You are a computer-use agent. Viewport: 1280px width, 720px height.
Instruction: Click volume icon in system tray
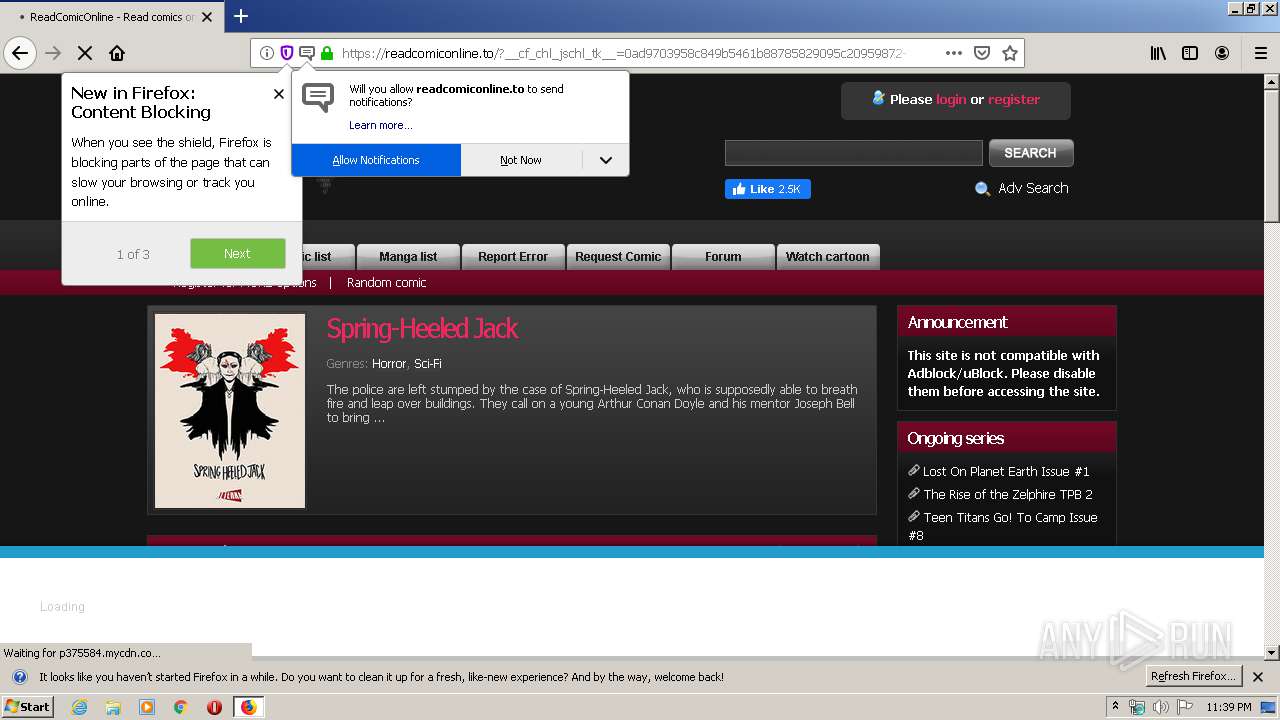(x=1161, y=707)
